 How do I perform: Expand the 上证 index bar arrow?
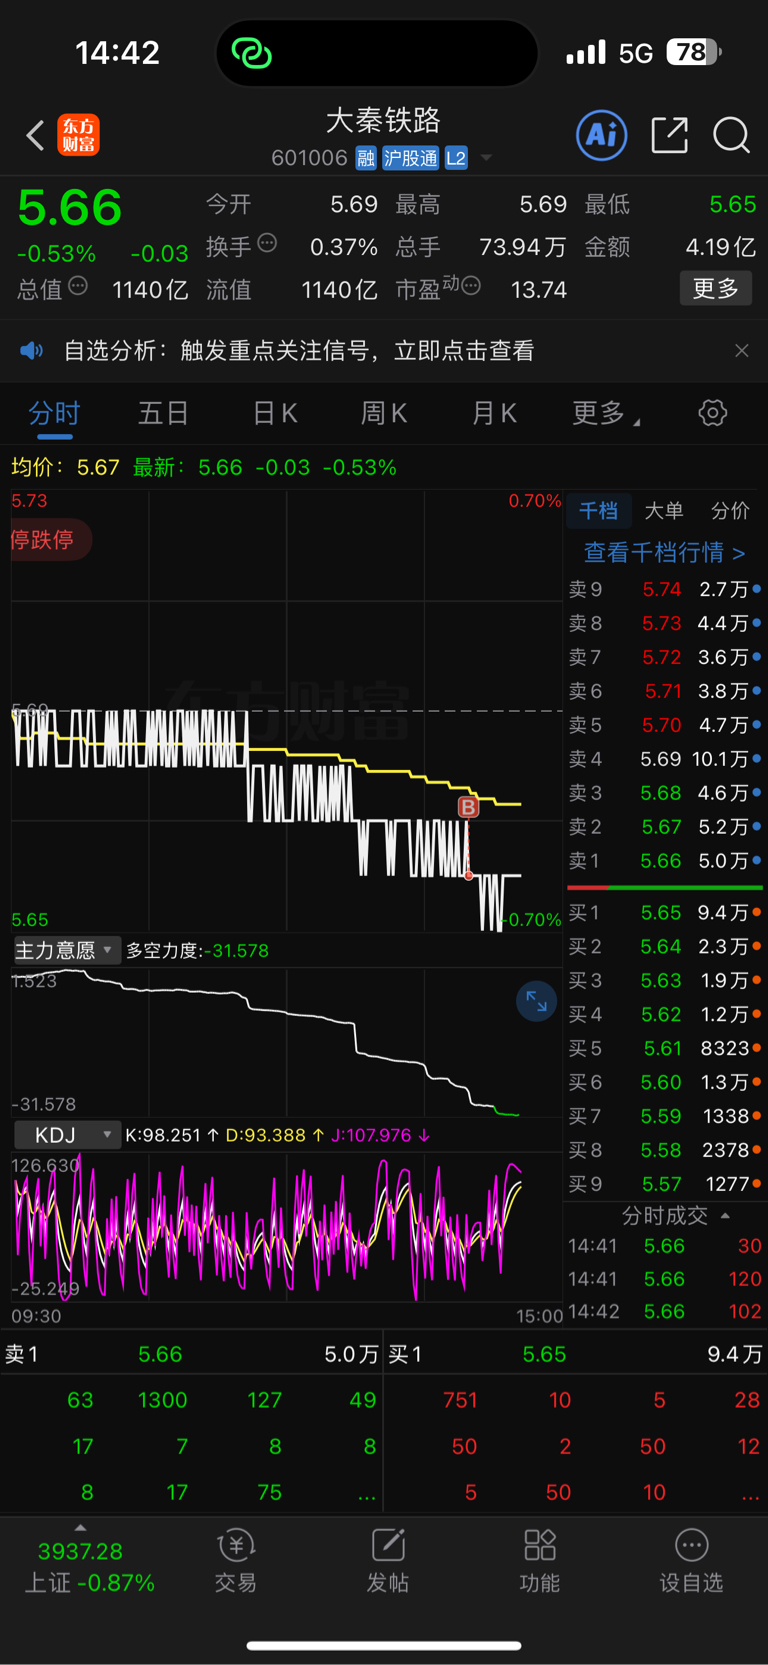click(80, 1527)
